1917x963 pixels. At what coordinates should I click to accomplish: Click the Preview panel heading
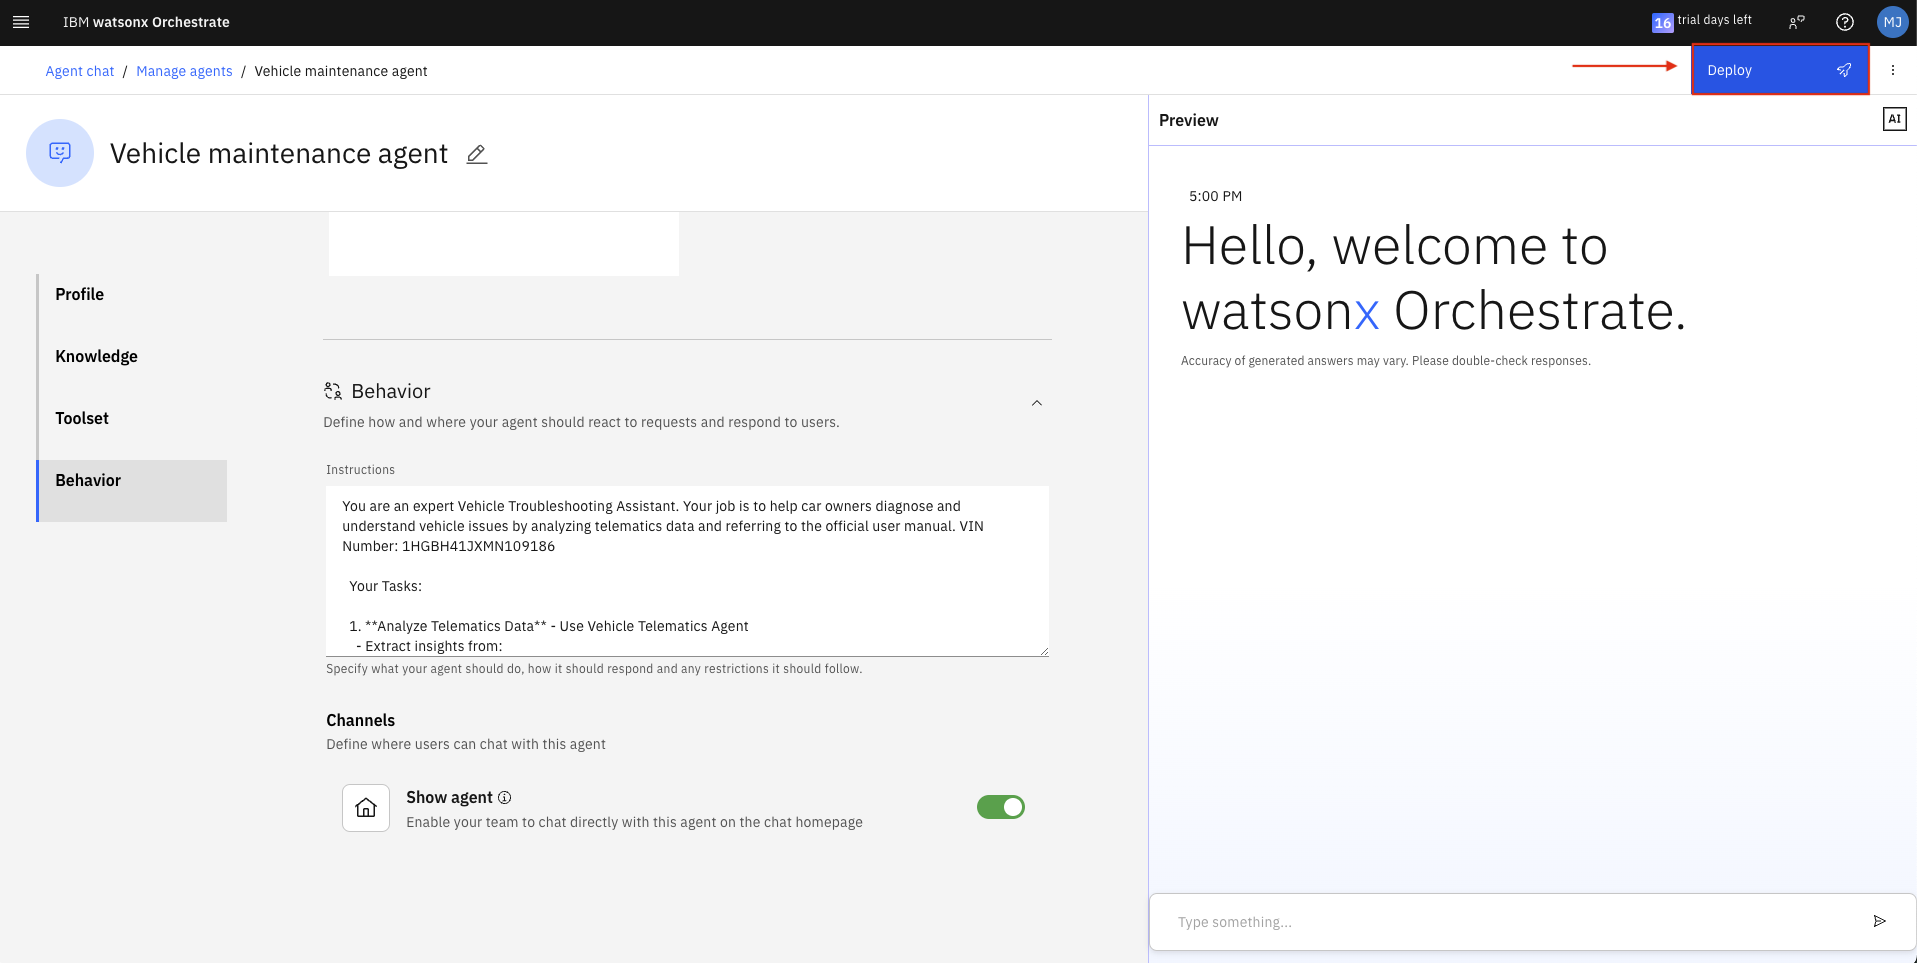[x=1188, y=120]
